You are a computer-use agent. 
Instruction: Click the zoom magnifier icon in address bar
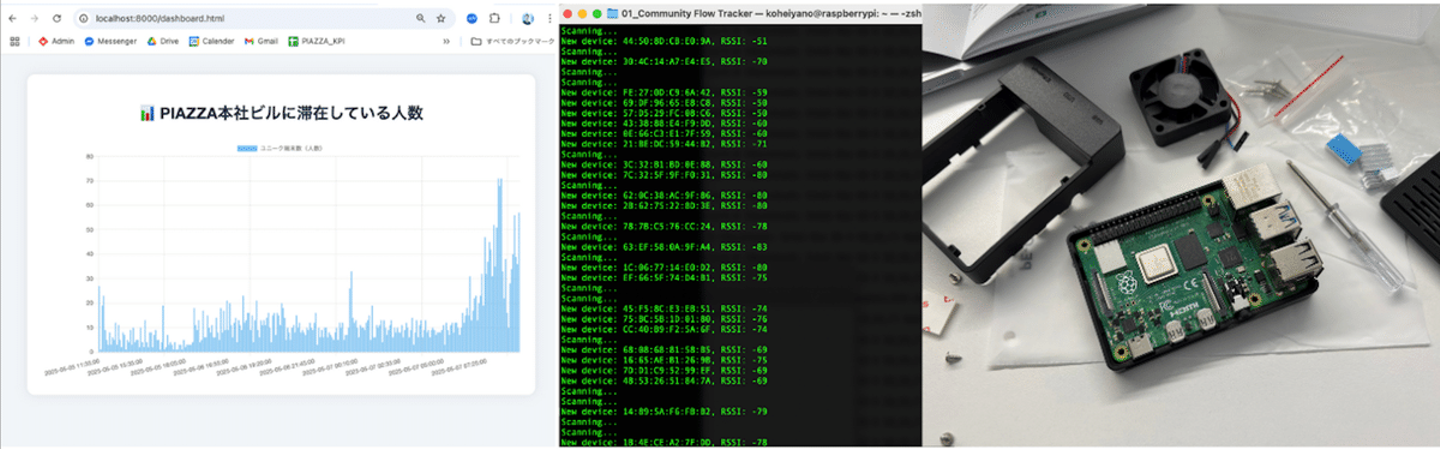coord(421,18)
